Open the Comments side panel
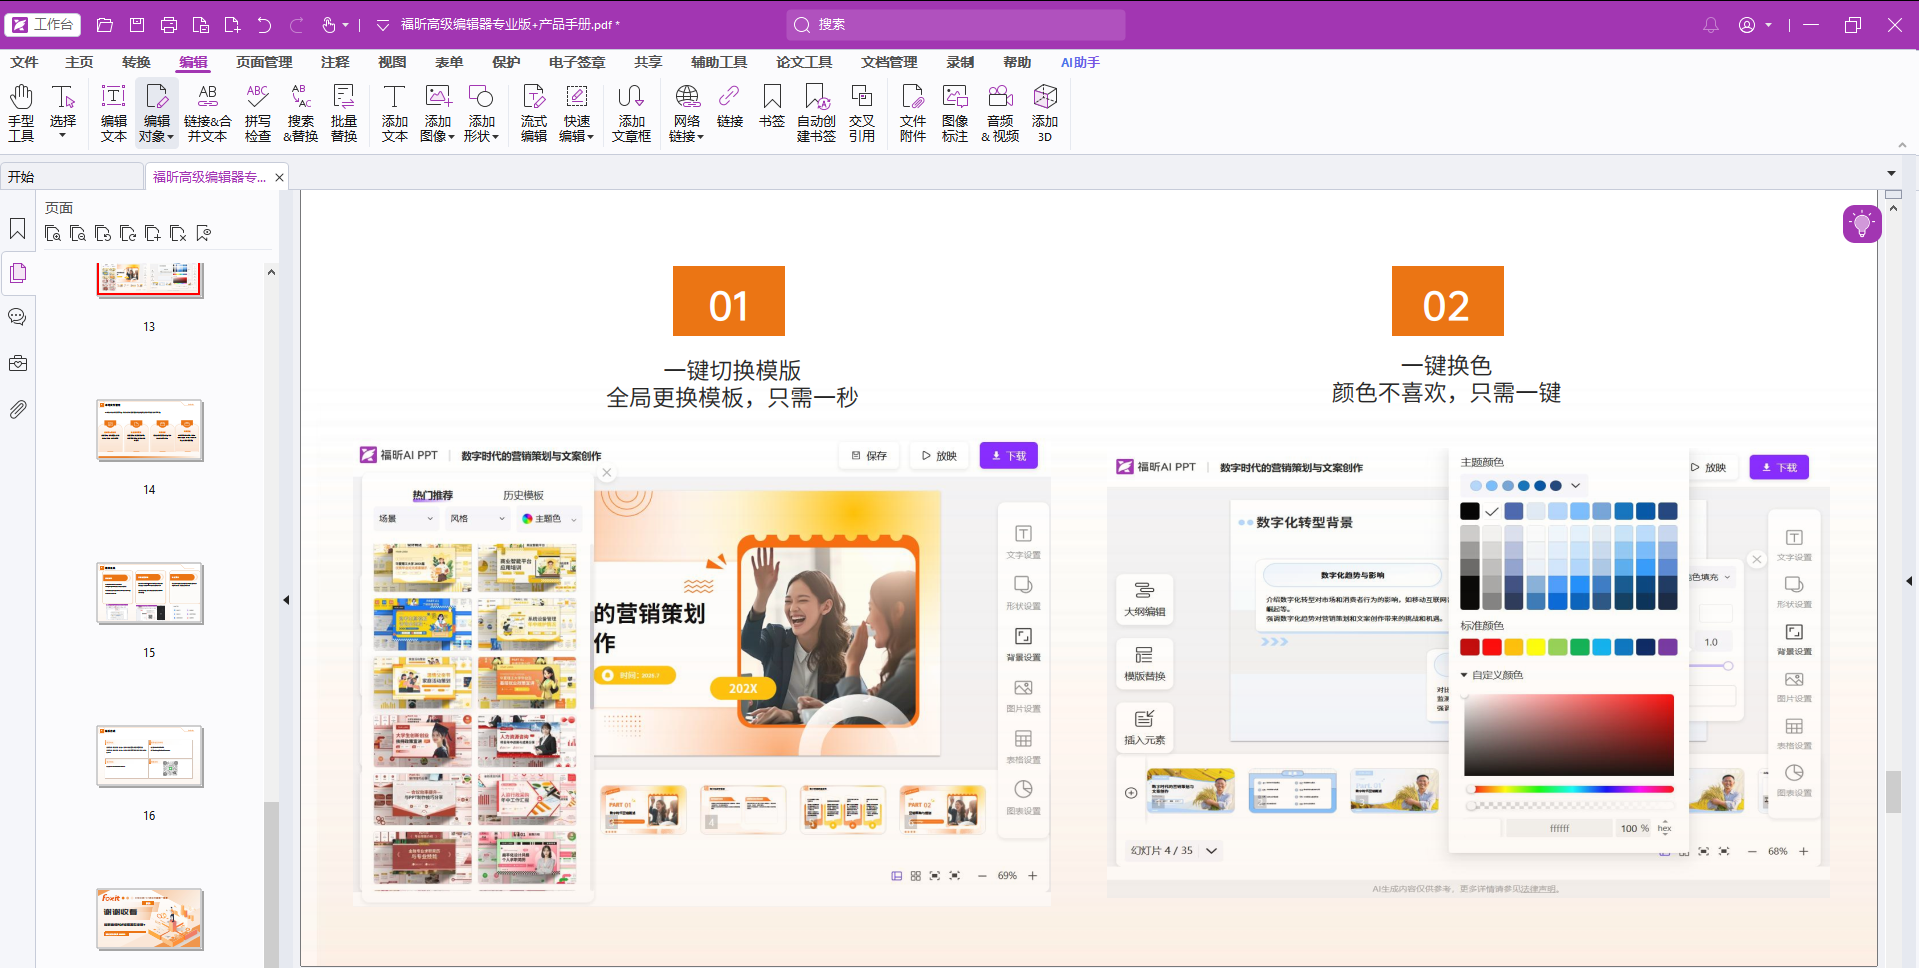 18,317
